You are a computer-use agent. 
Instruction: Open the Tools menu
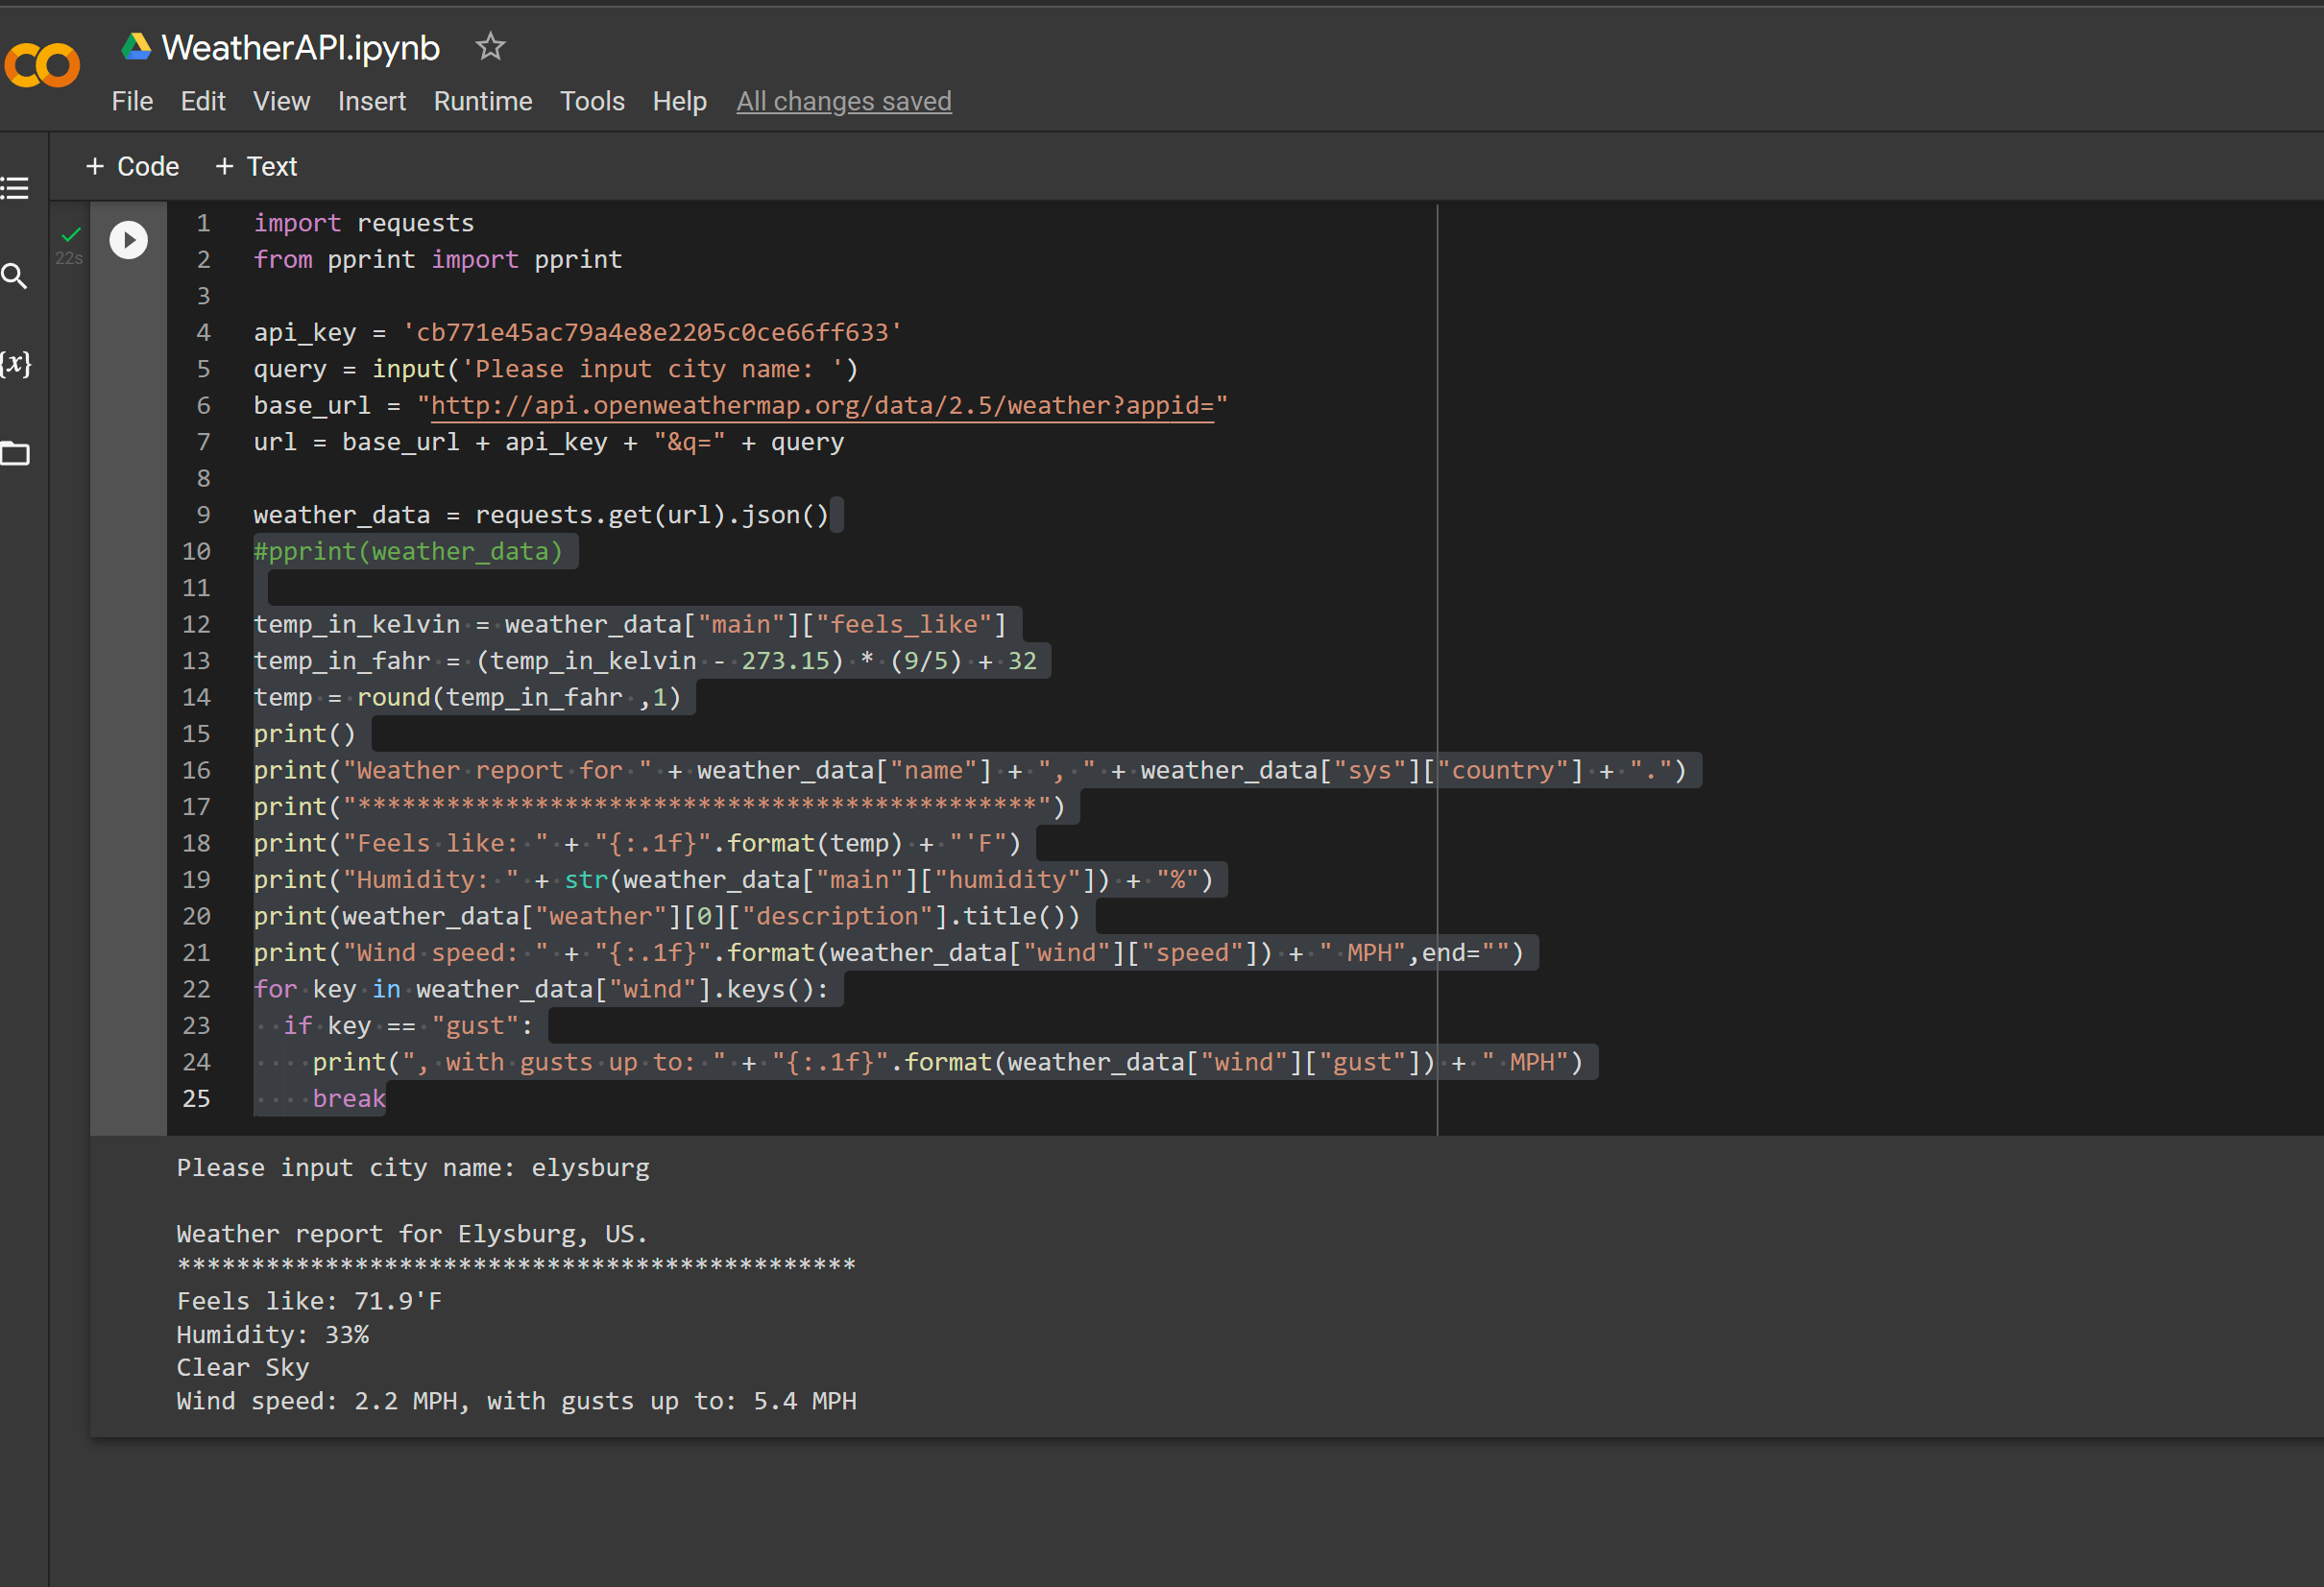click(592, 101)
